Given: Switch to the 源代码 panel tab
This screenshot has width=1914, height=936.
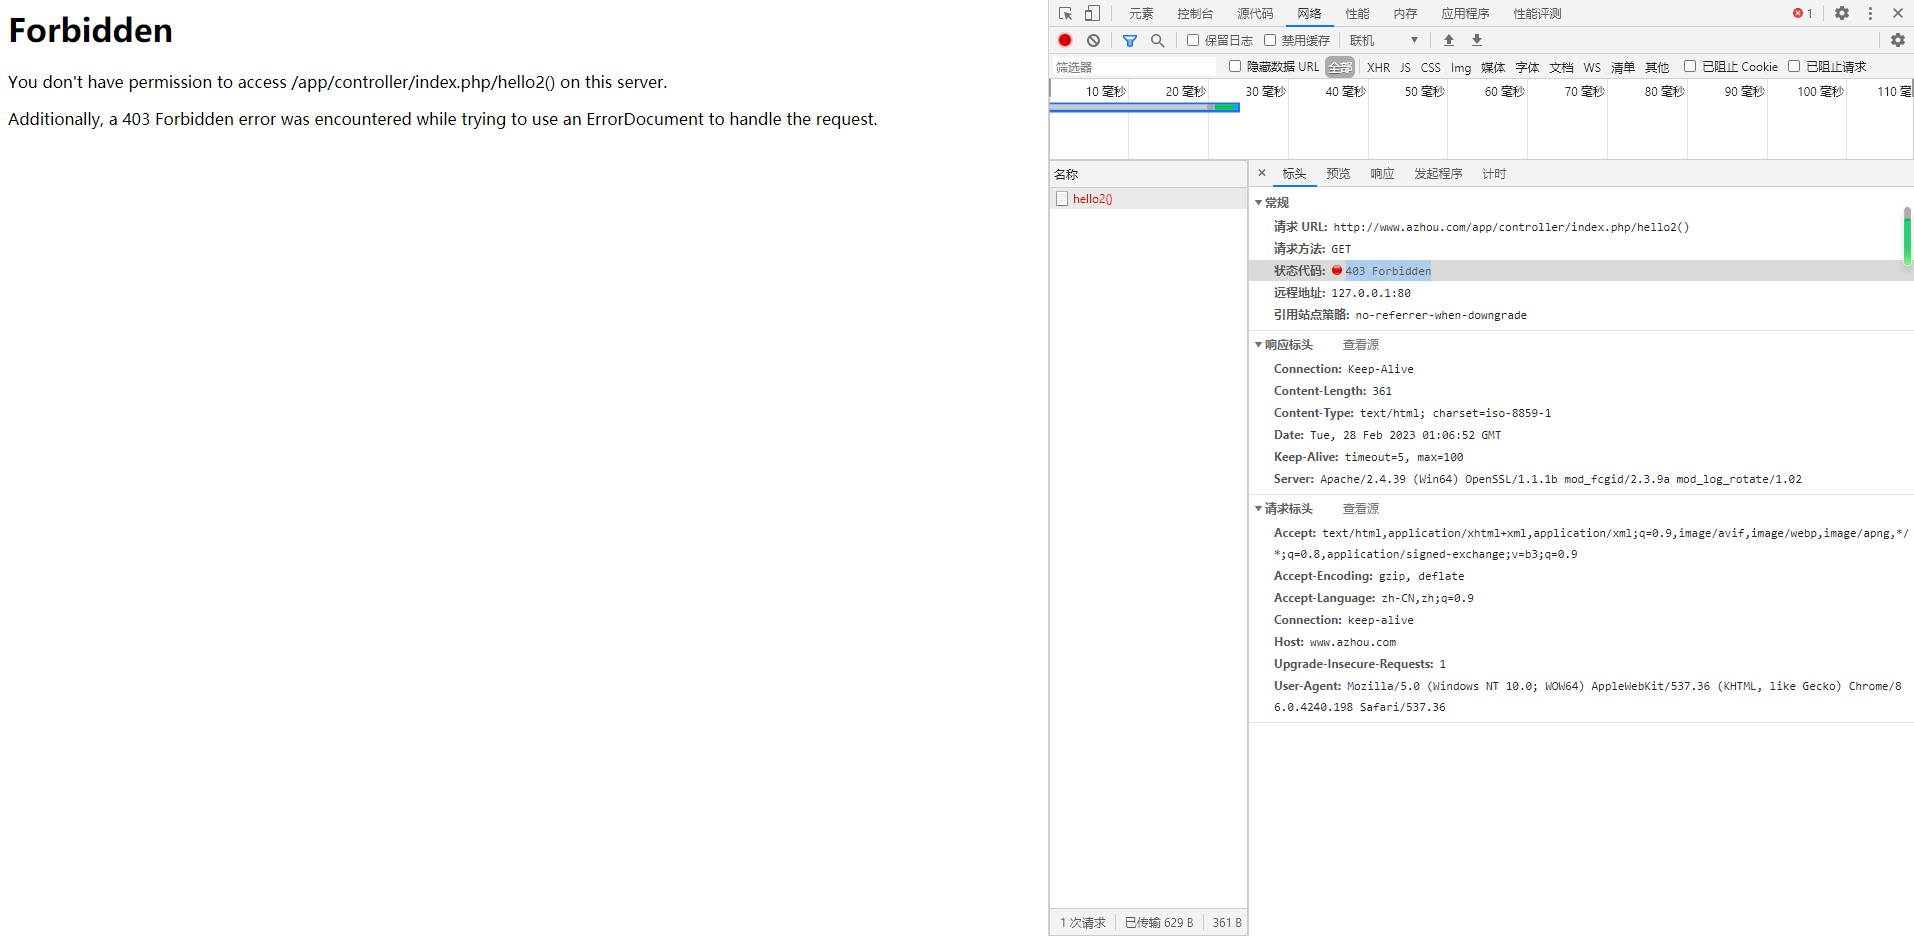Looking at the screenshot, I should click(1255, 13).
